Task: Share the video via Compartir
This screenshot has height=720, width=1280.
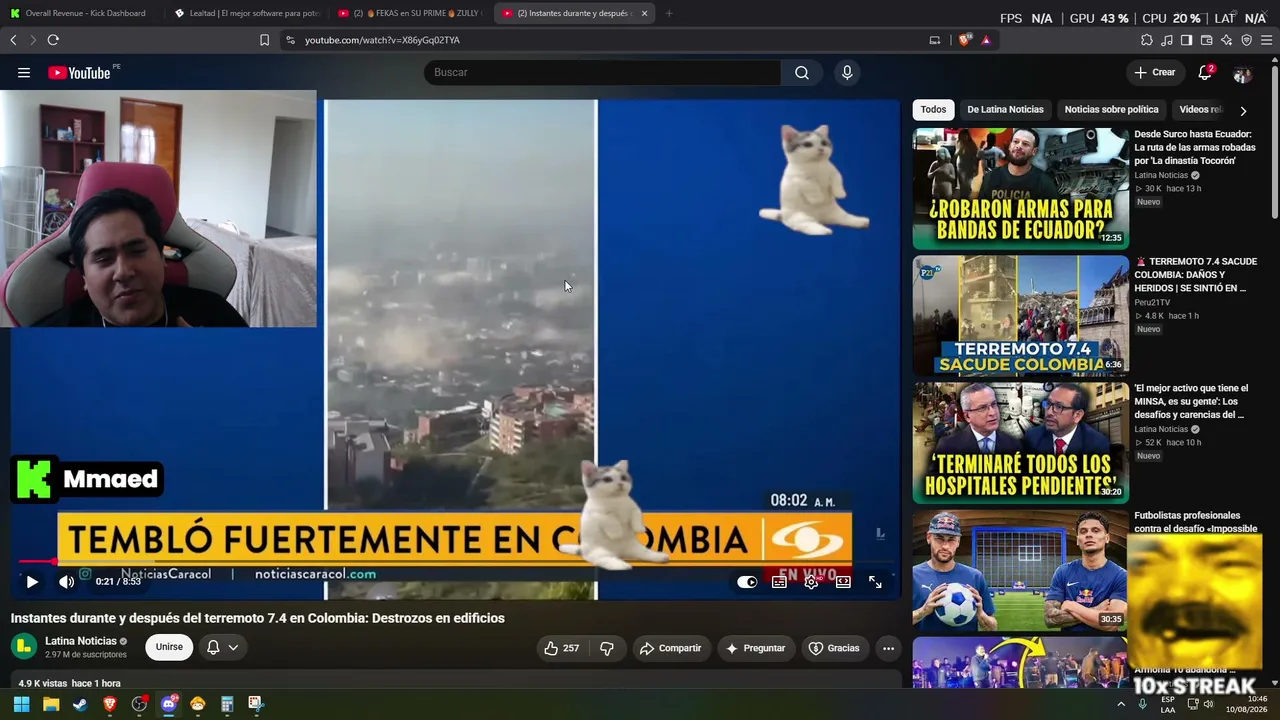Action: (670, 648)
